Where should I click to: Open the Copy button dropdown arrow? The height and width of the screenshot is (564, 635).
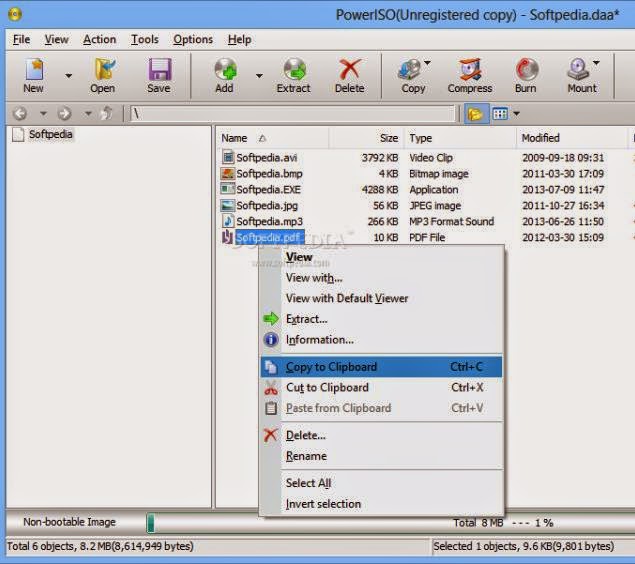427,63
